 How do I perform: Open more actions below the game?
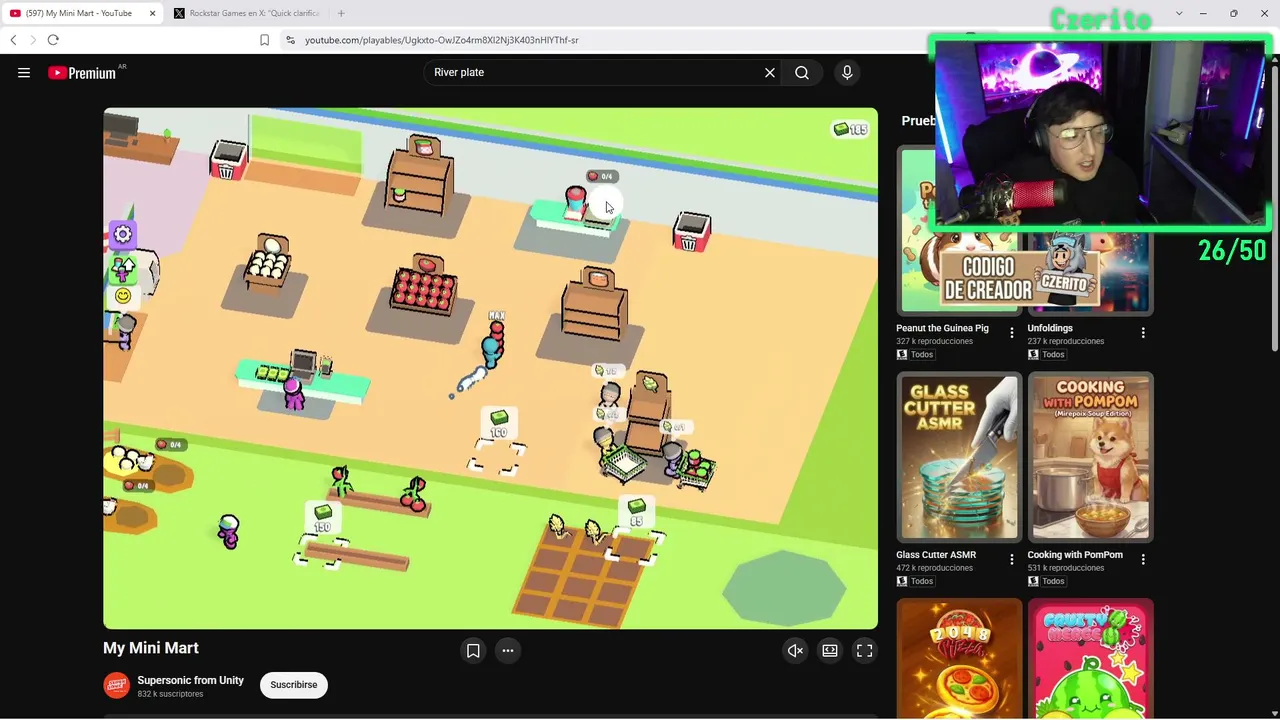coord(508,651)
